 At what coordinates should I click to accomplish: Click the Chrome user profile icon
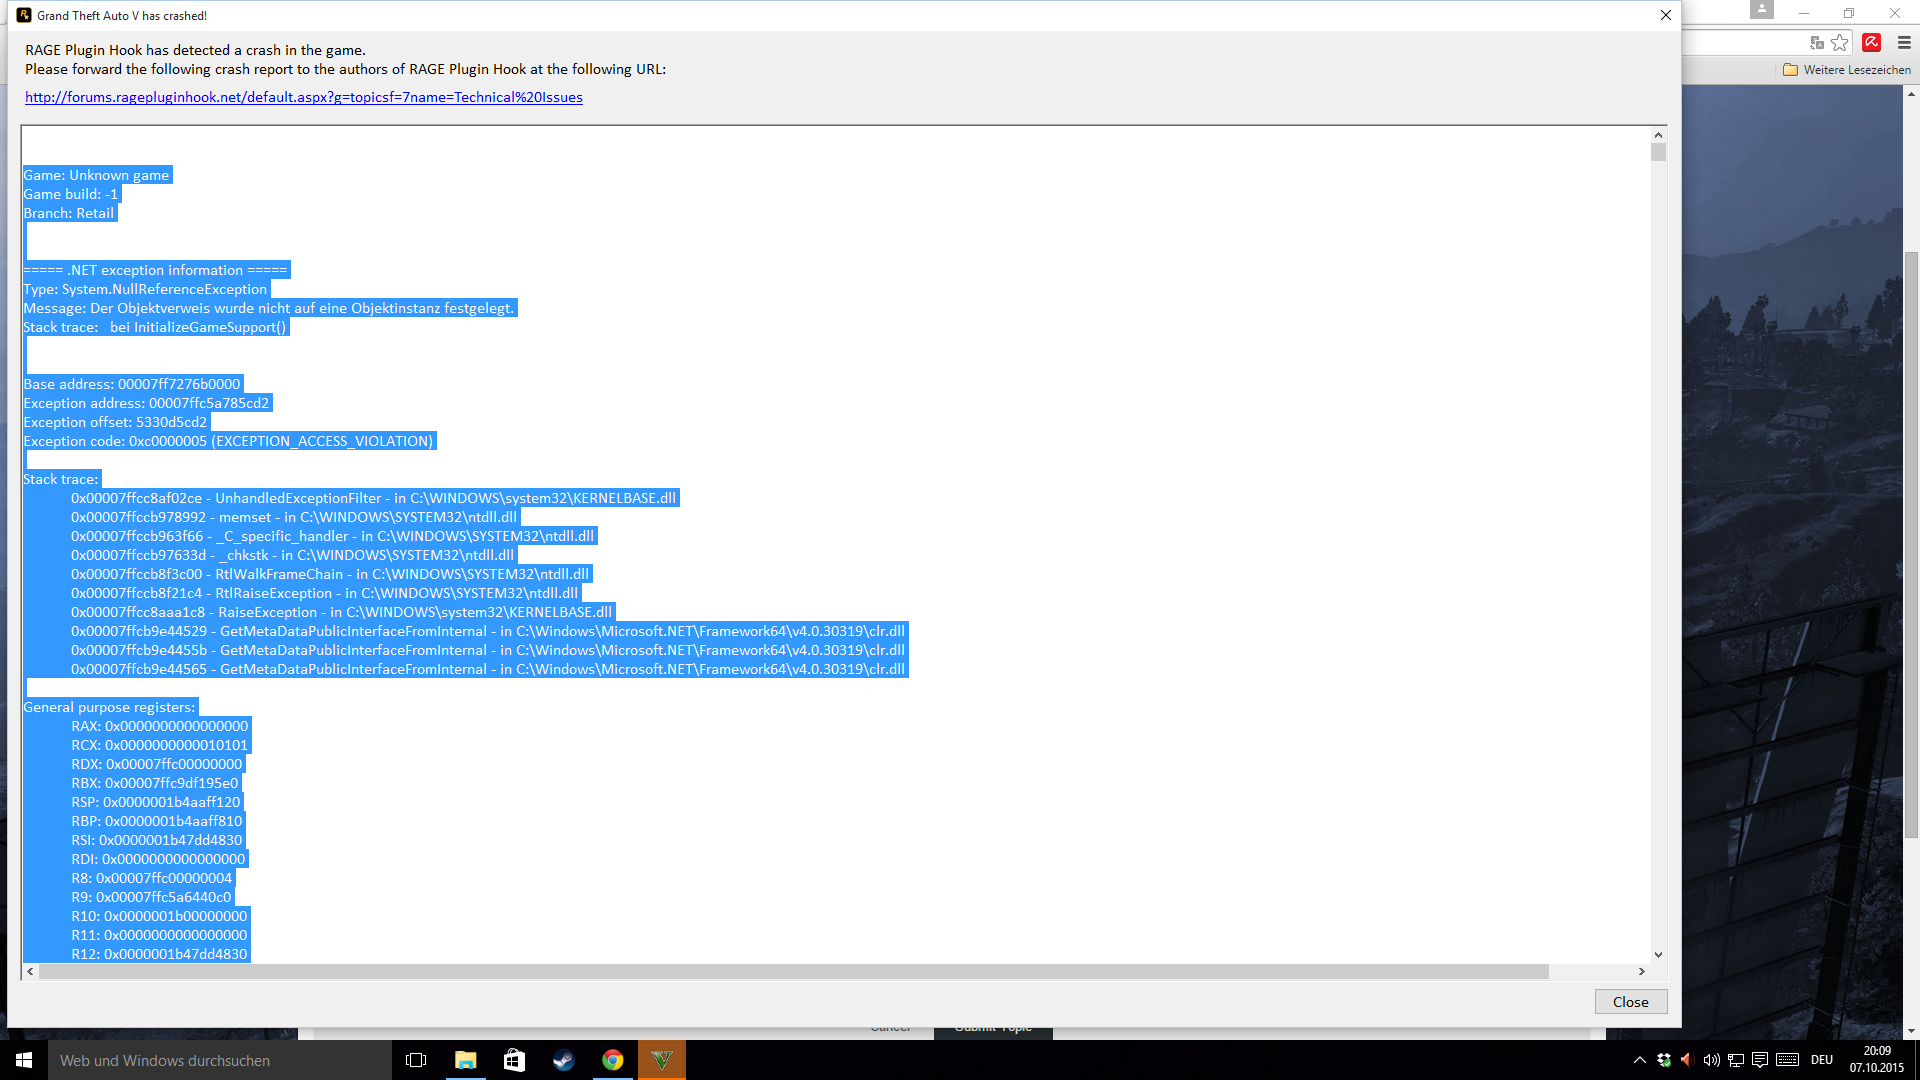coord(1761,9)
